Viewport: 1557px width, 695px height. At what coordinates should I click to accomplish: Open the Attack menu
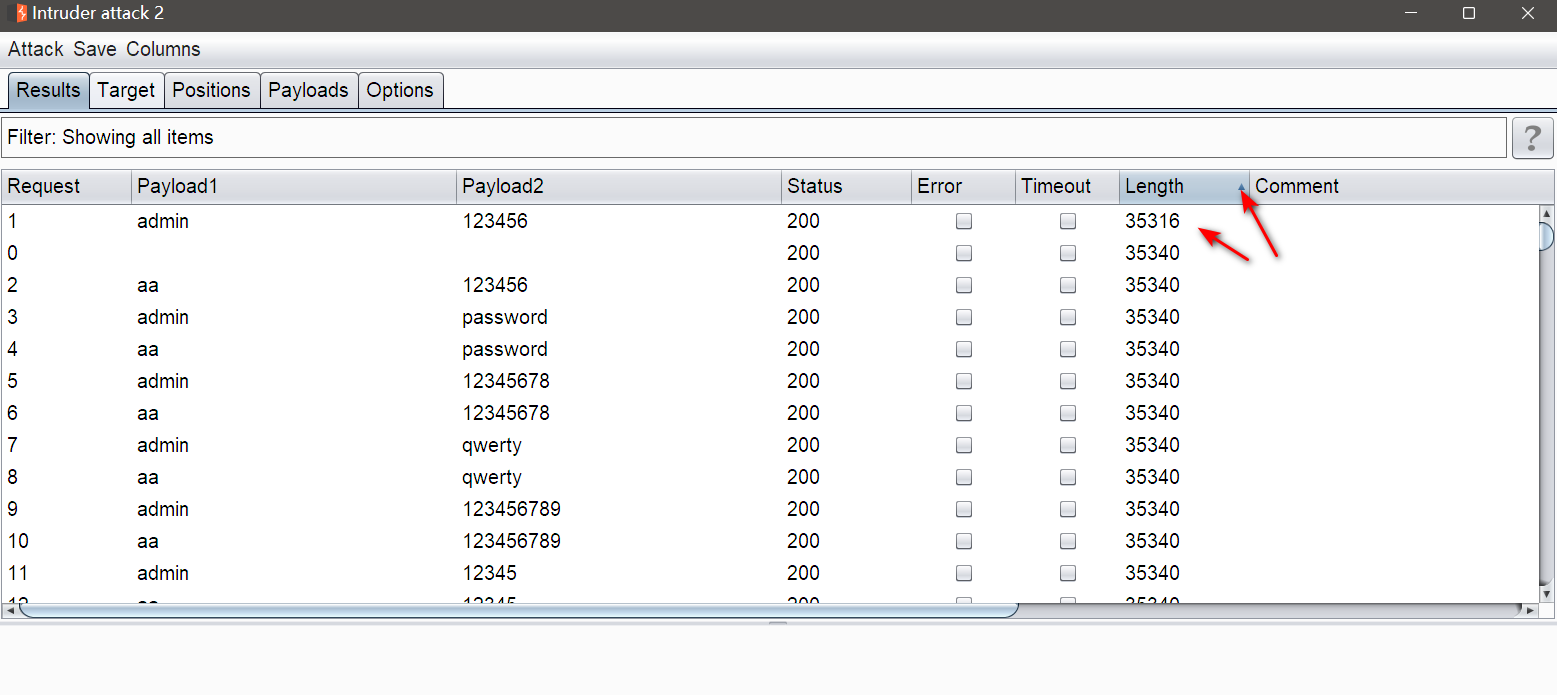point(36,49)
